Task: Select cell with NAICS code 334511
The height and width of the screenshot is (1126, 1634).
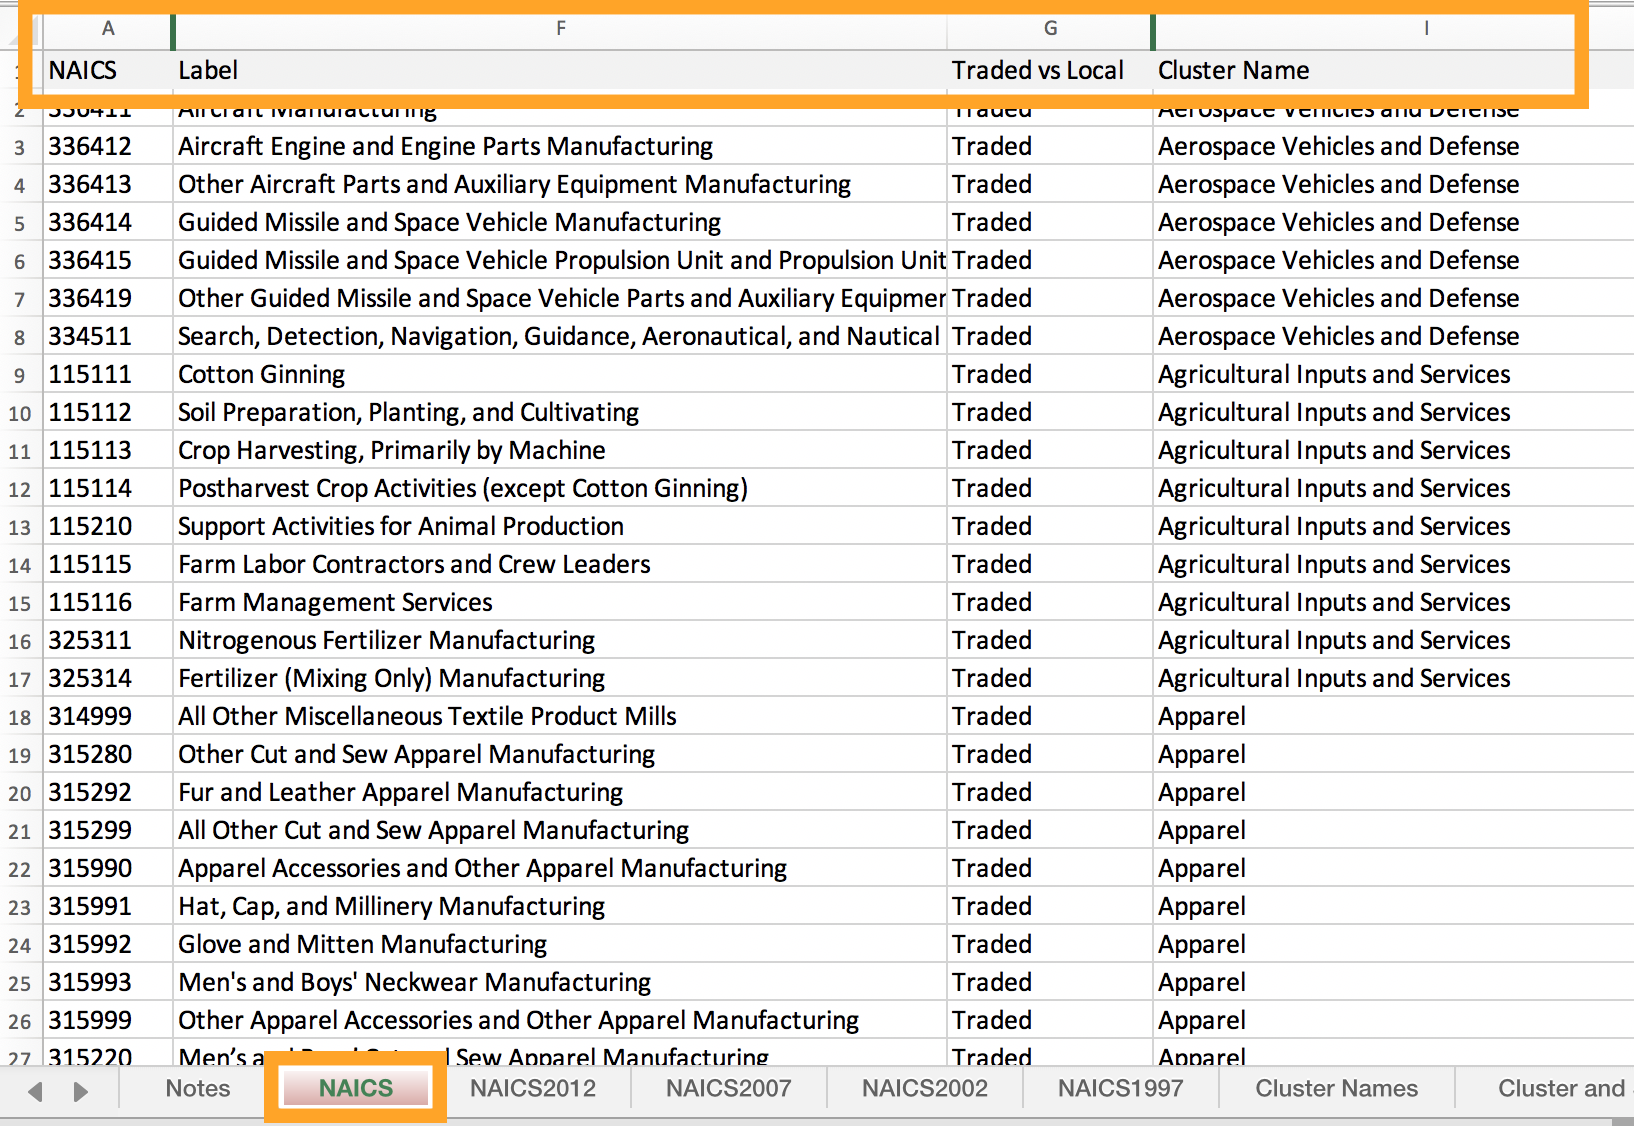Action: coord(108,336)
